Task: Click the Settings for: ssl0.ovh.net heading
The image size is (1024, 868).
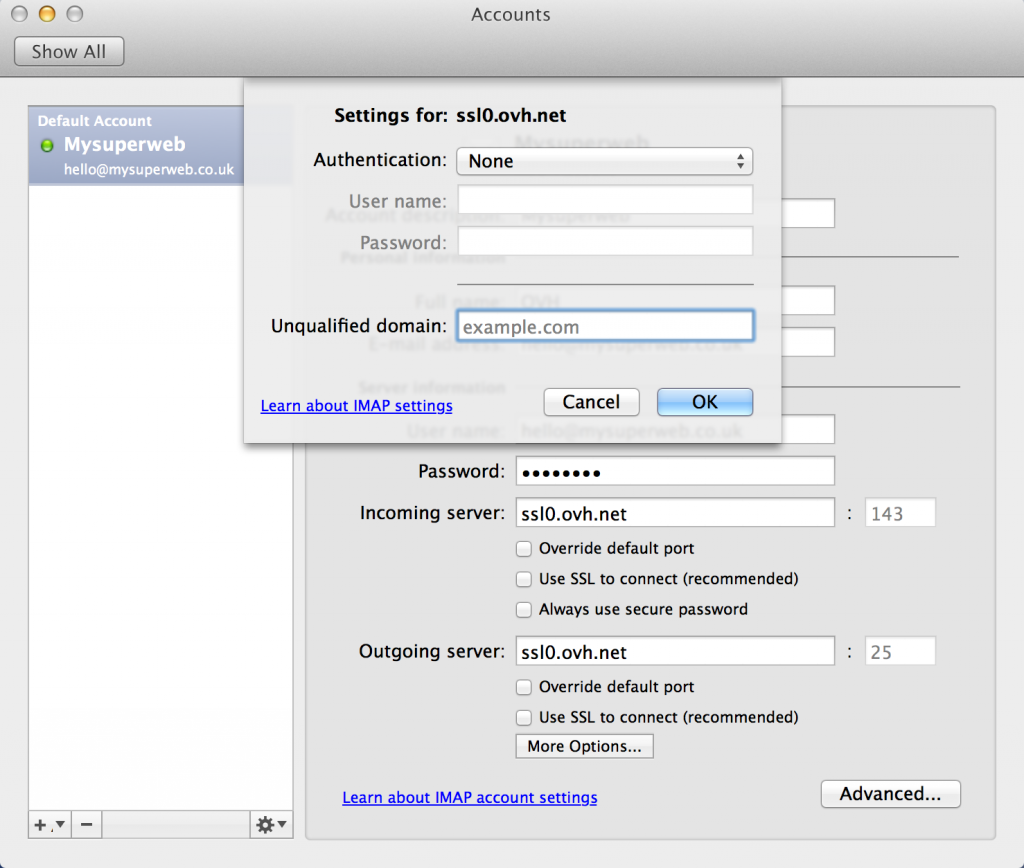Action: 450,116
